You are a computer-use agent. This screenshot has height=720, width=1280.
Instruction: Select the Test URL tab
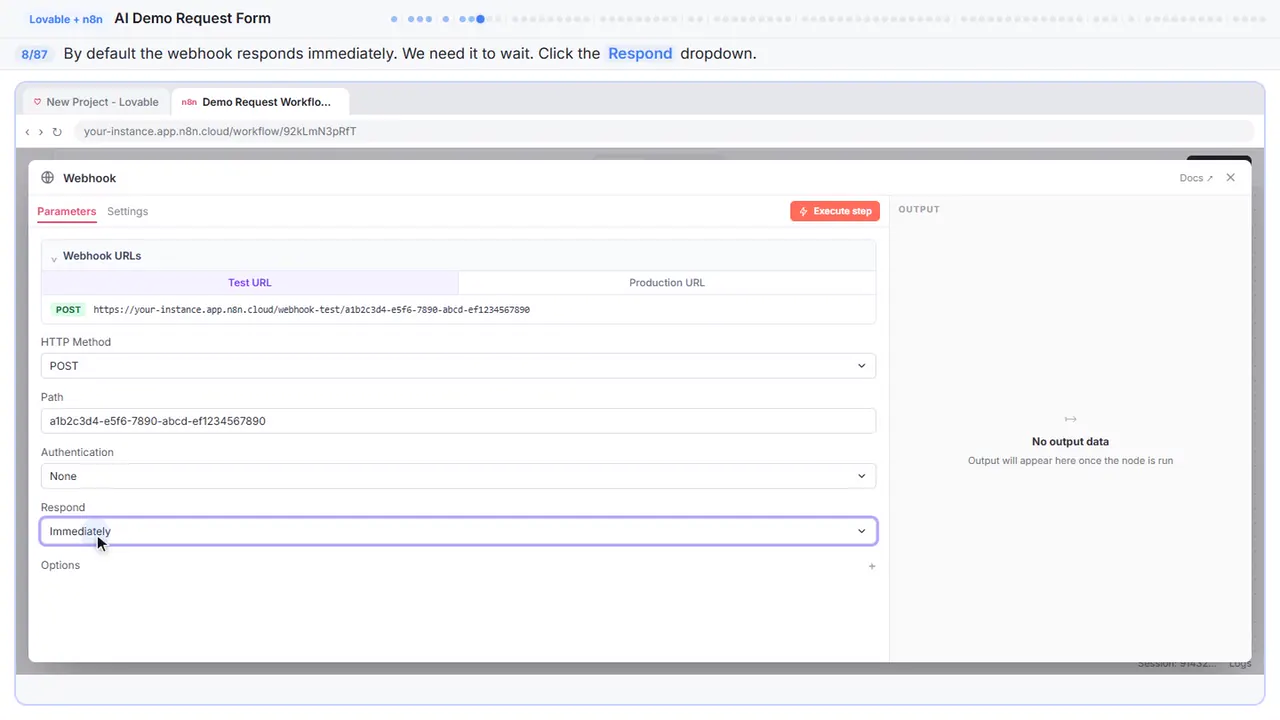(x=250, y=283)
